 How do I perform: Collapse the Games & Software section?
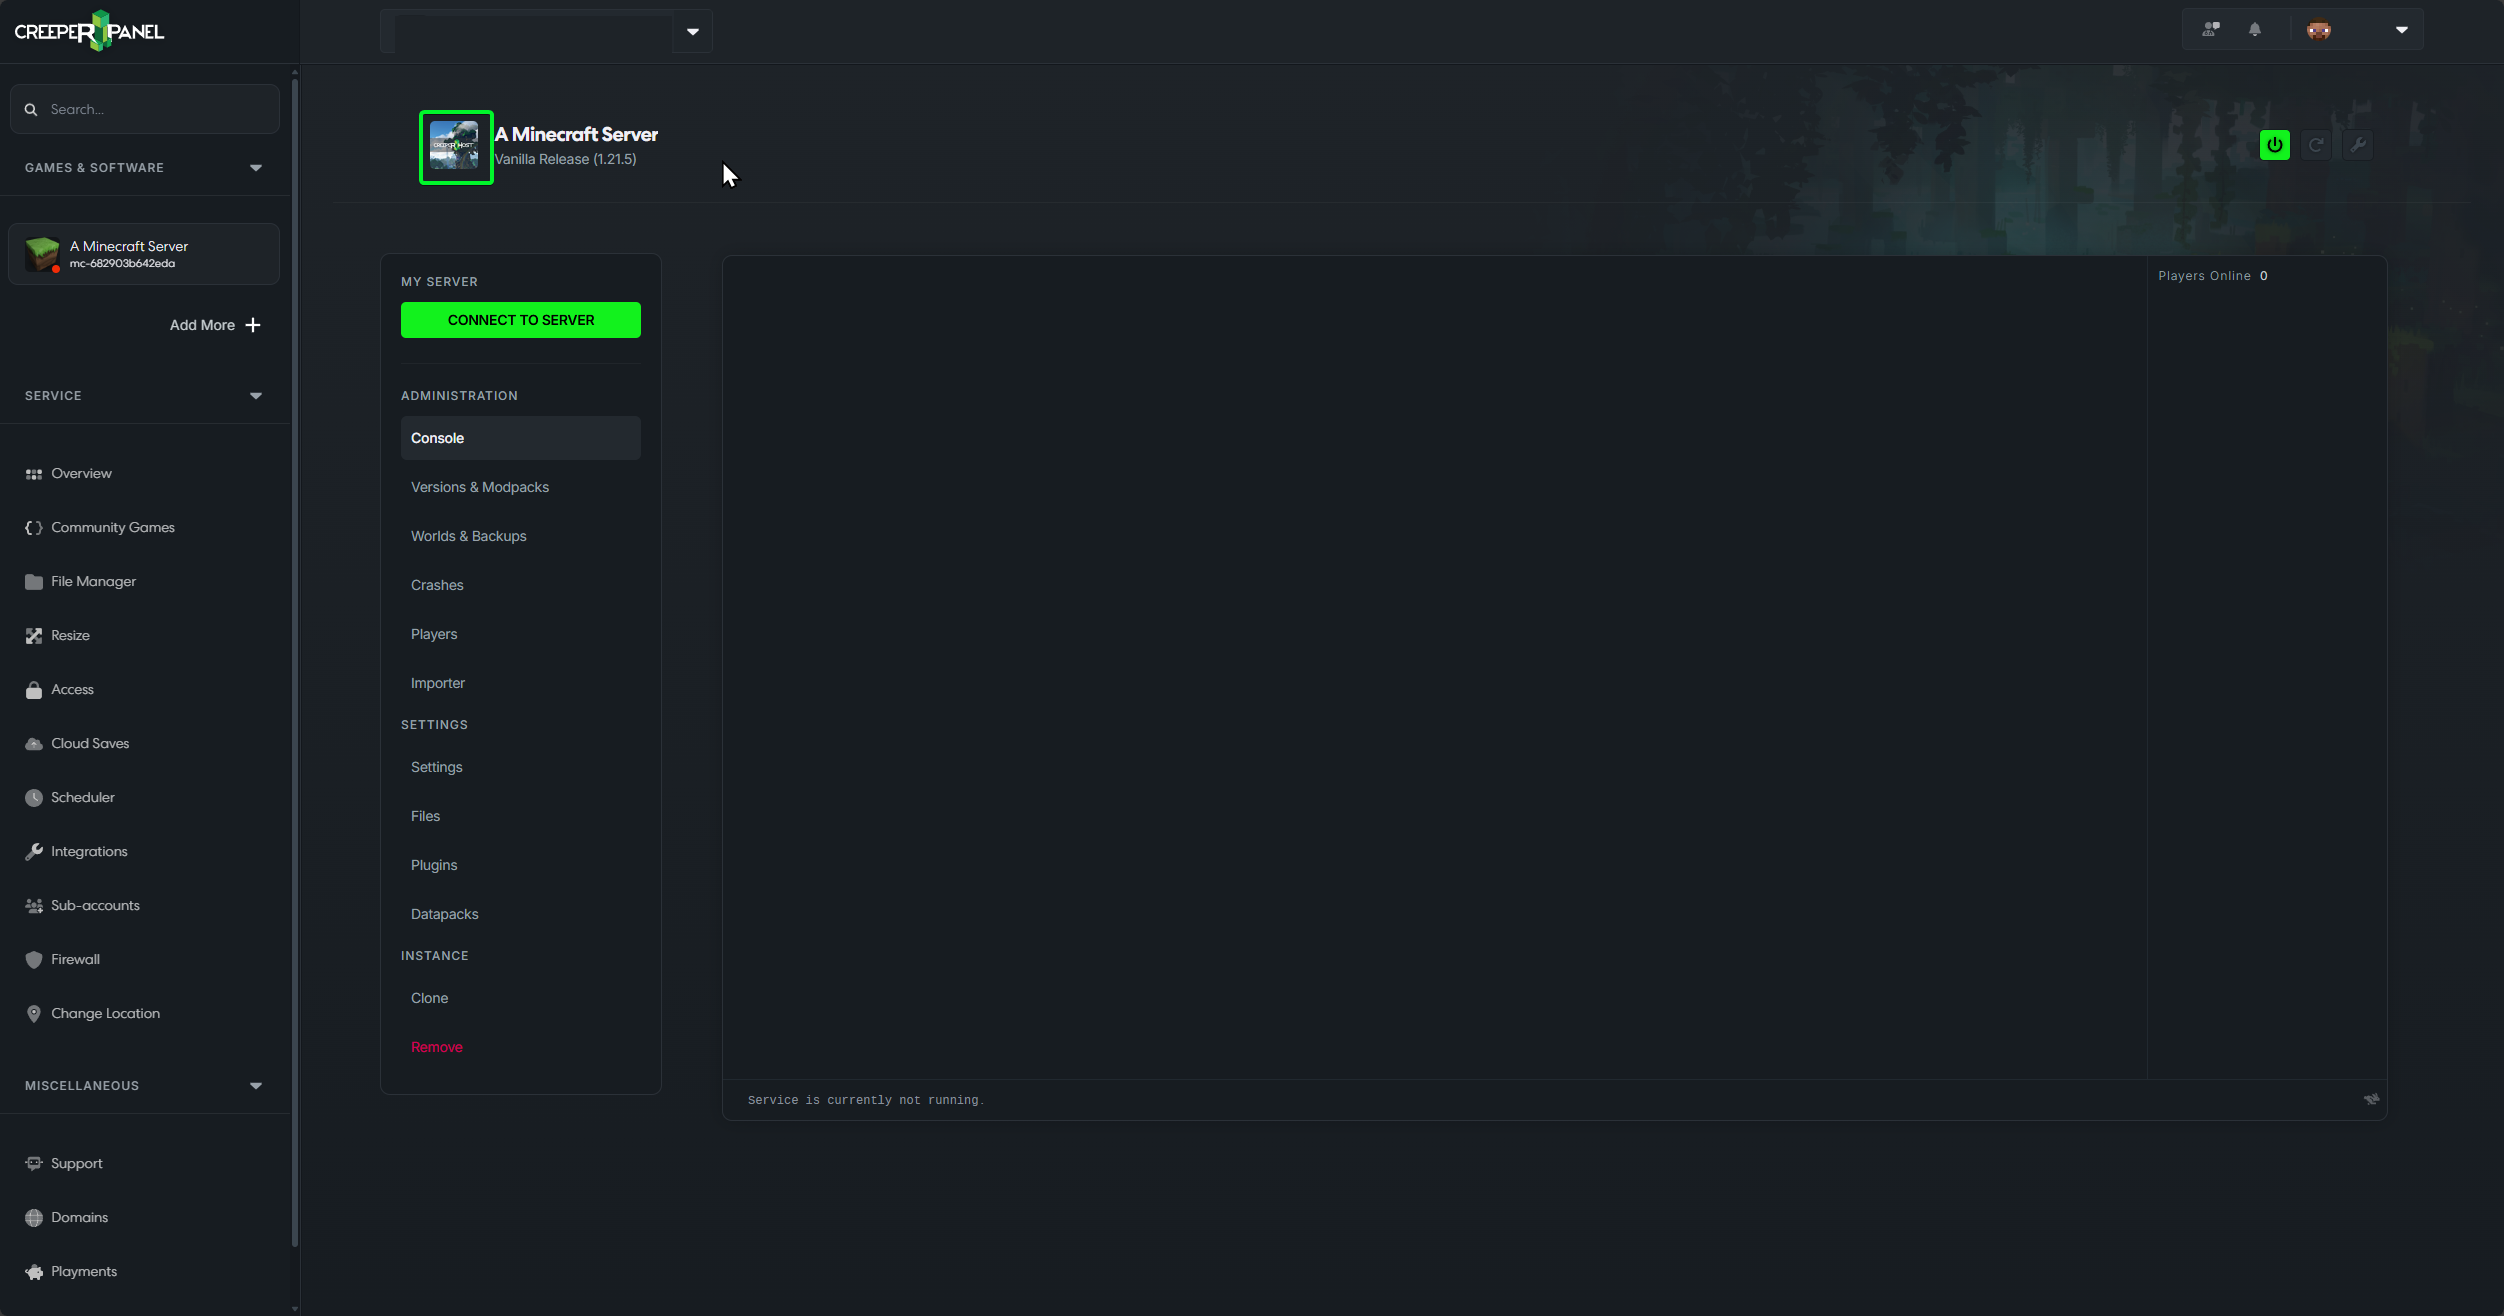coord(256,168)
